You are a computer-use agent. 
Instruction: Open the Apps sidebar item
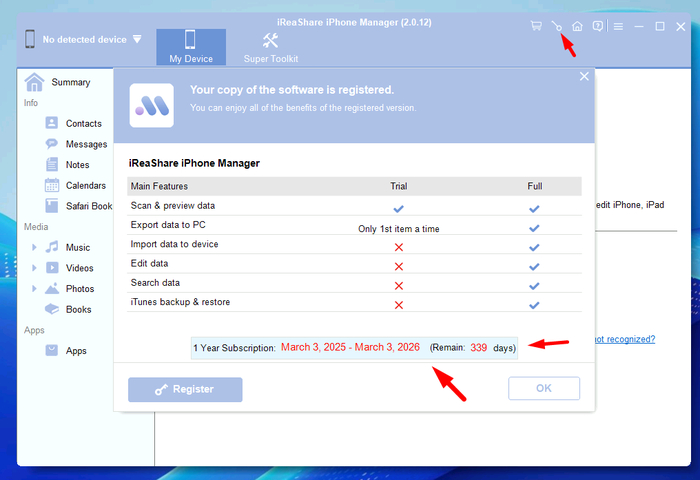(x=76, y=351)
